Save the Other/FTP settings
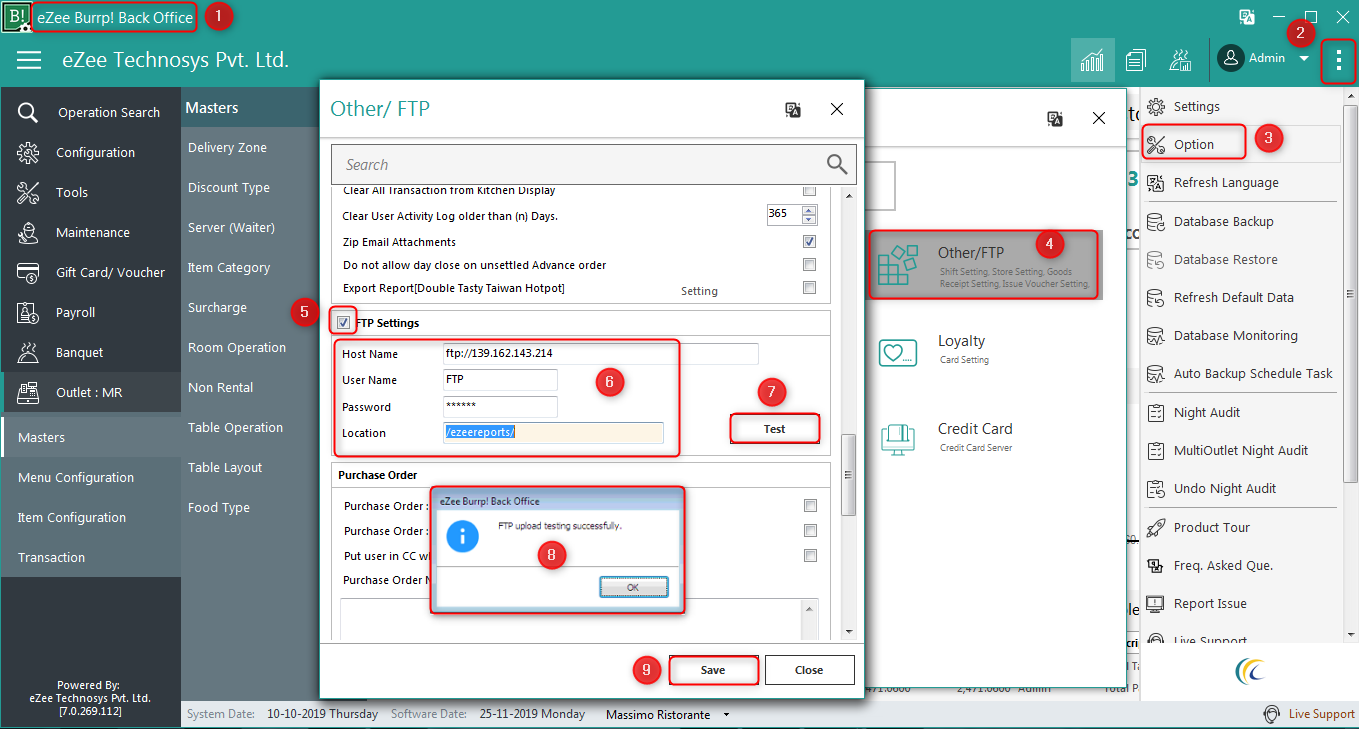This screenshot has width=1359, height=729. [x=713, y=670]
